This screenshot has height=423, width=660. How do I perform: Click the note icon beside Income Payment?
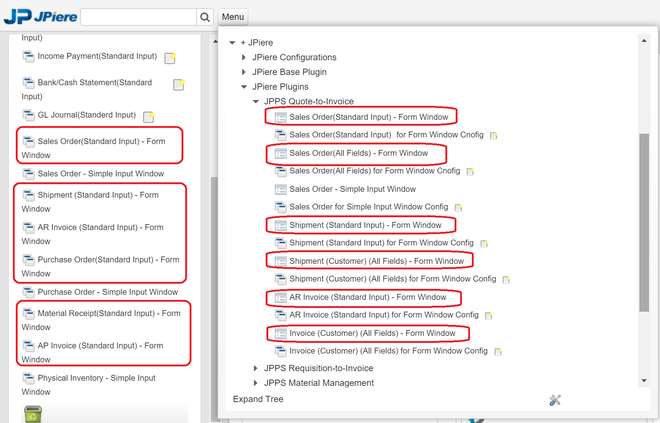coord(170,58)
